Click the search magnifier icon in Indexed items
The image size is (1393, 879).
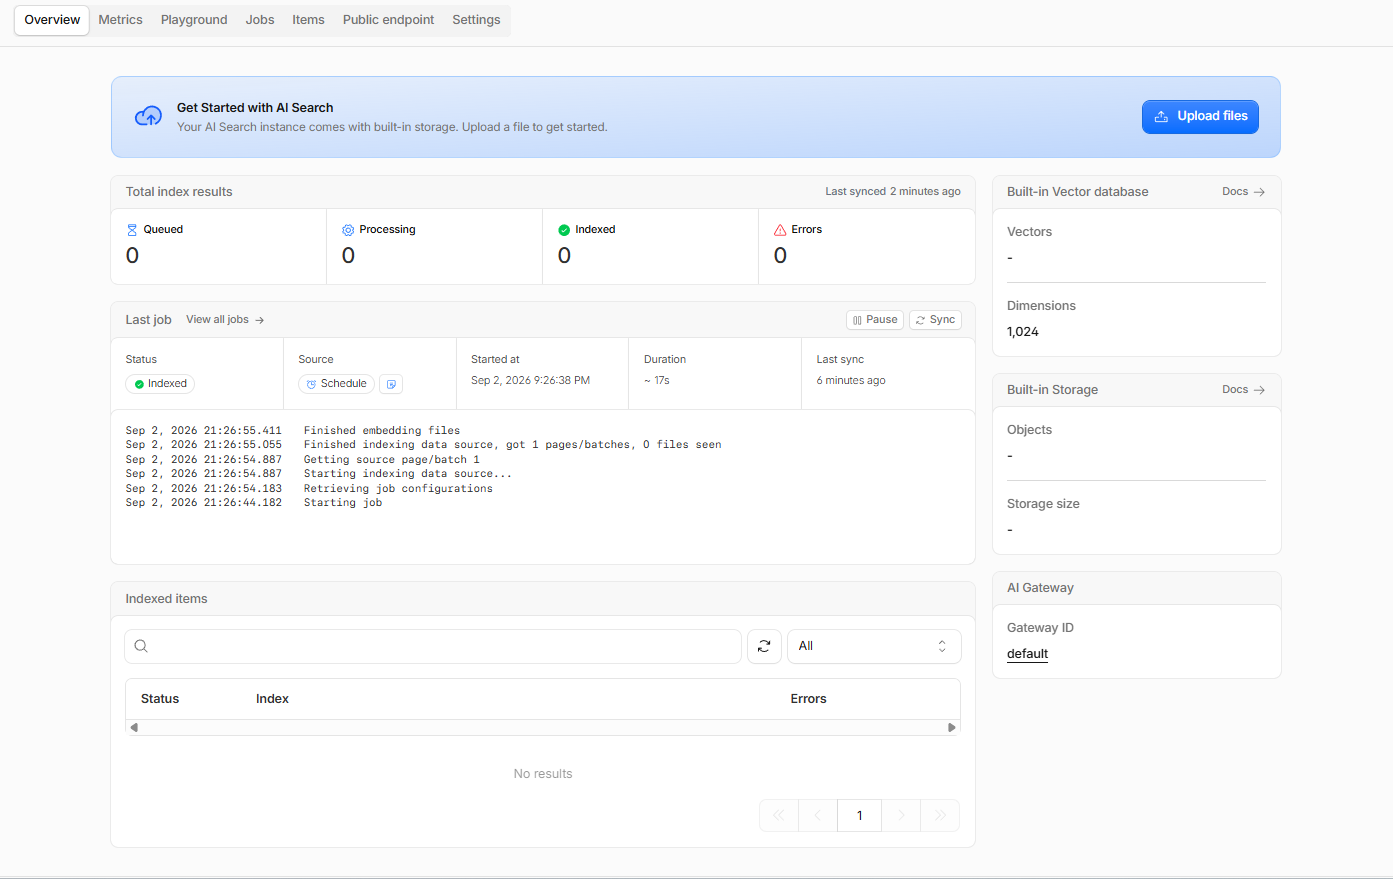[x=141, y=646]
